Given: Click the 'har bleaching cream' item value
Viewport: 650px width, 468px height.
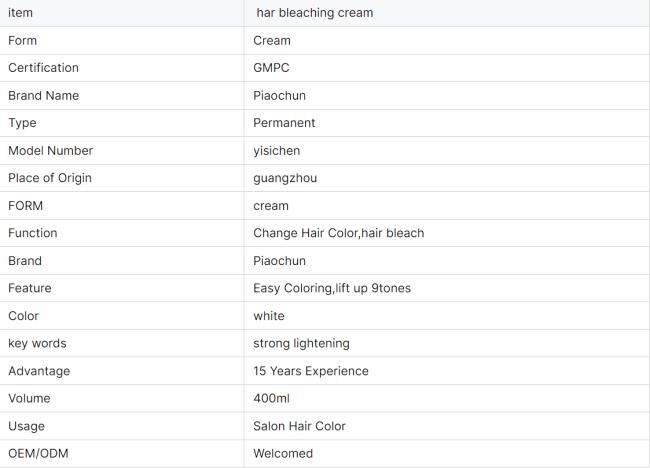Looking at the screenshot, I should 315,13.
